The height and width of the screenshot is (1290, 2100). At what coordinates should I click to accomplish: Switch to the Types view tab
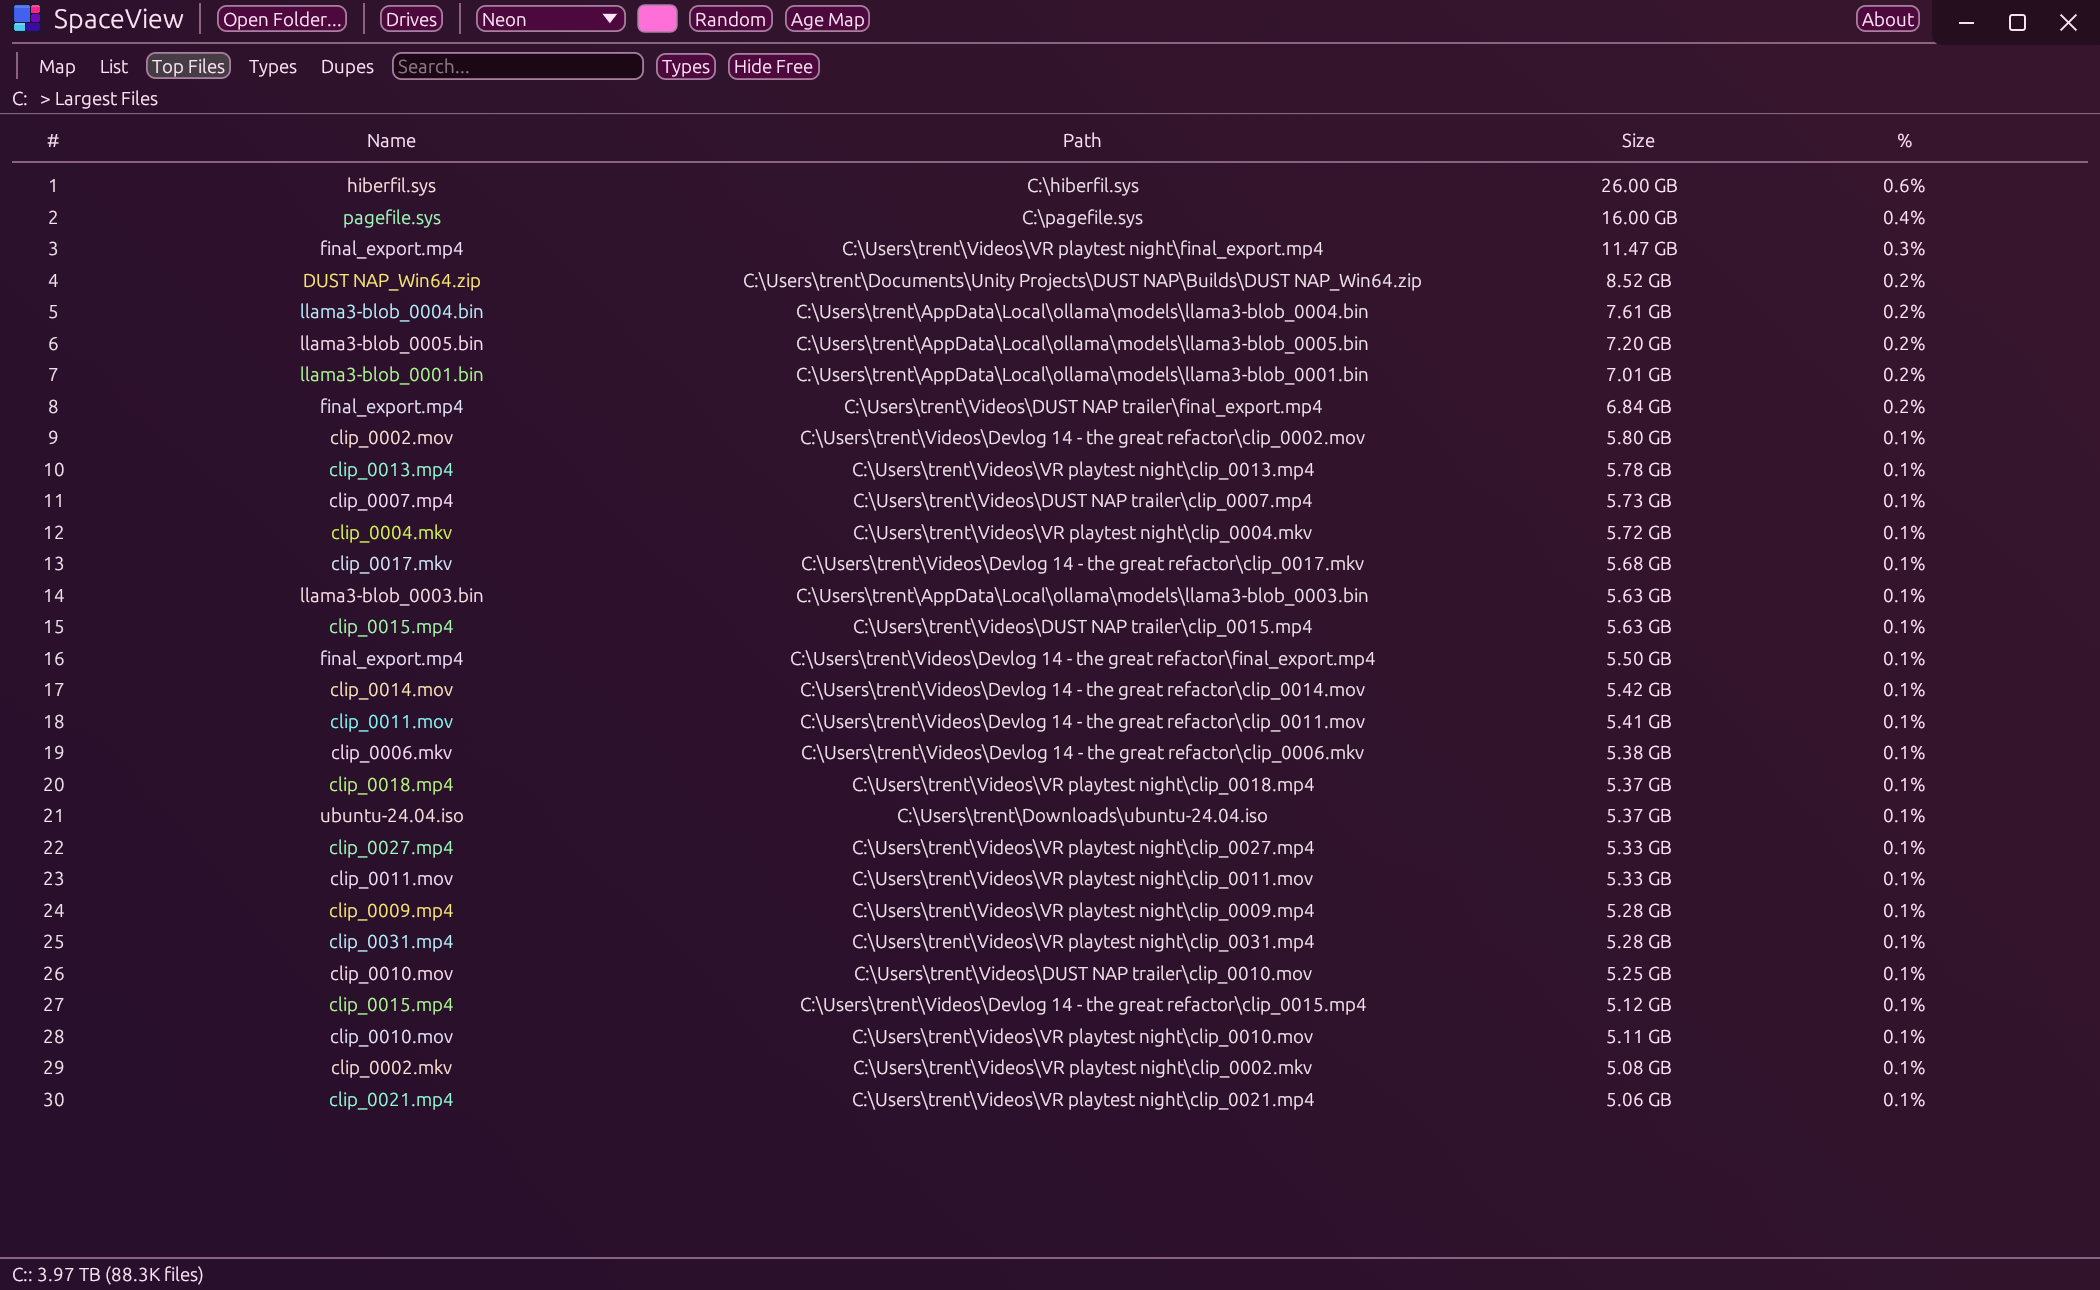[x=272, y=66]
